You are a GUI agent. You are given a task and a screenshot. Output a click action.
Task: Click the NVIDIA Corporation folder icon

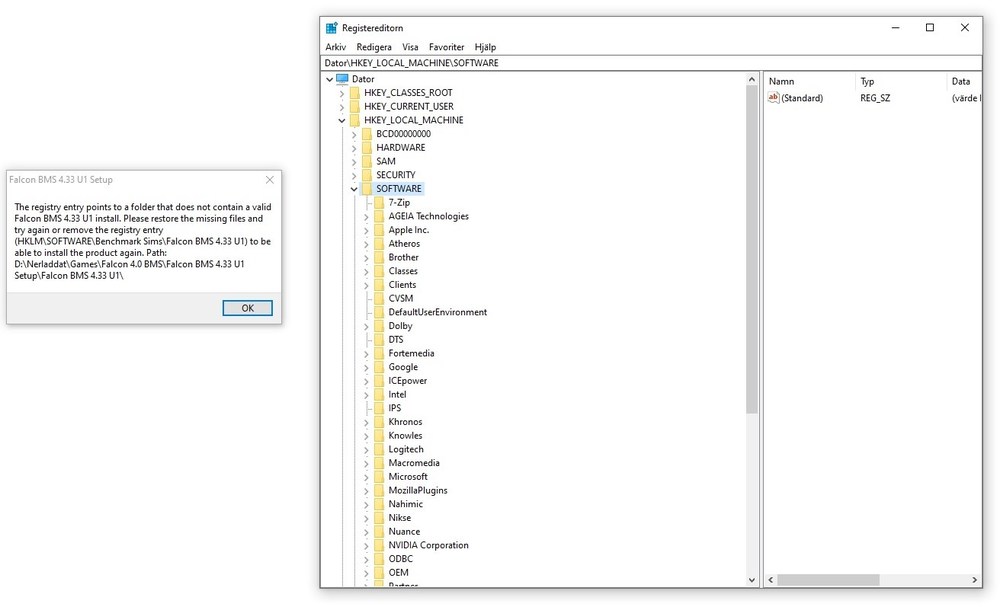(x=379, y=545)
